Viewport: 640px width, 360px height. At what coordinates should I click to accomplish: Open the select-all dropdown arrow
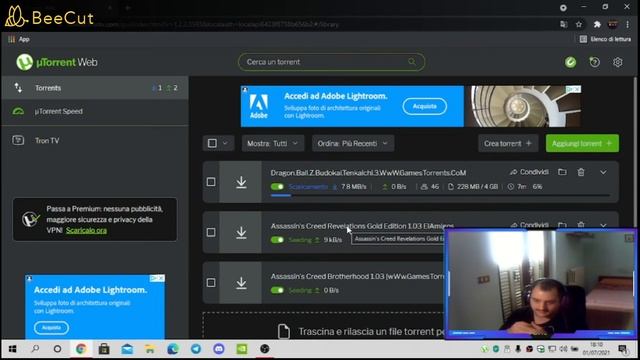coord(225,143)
